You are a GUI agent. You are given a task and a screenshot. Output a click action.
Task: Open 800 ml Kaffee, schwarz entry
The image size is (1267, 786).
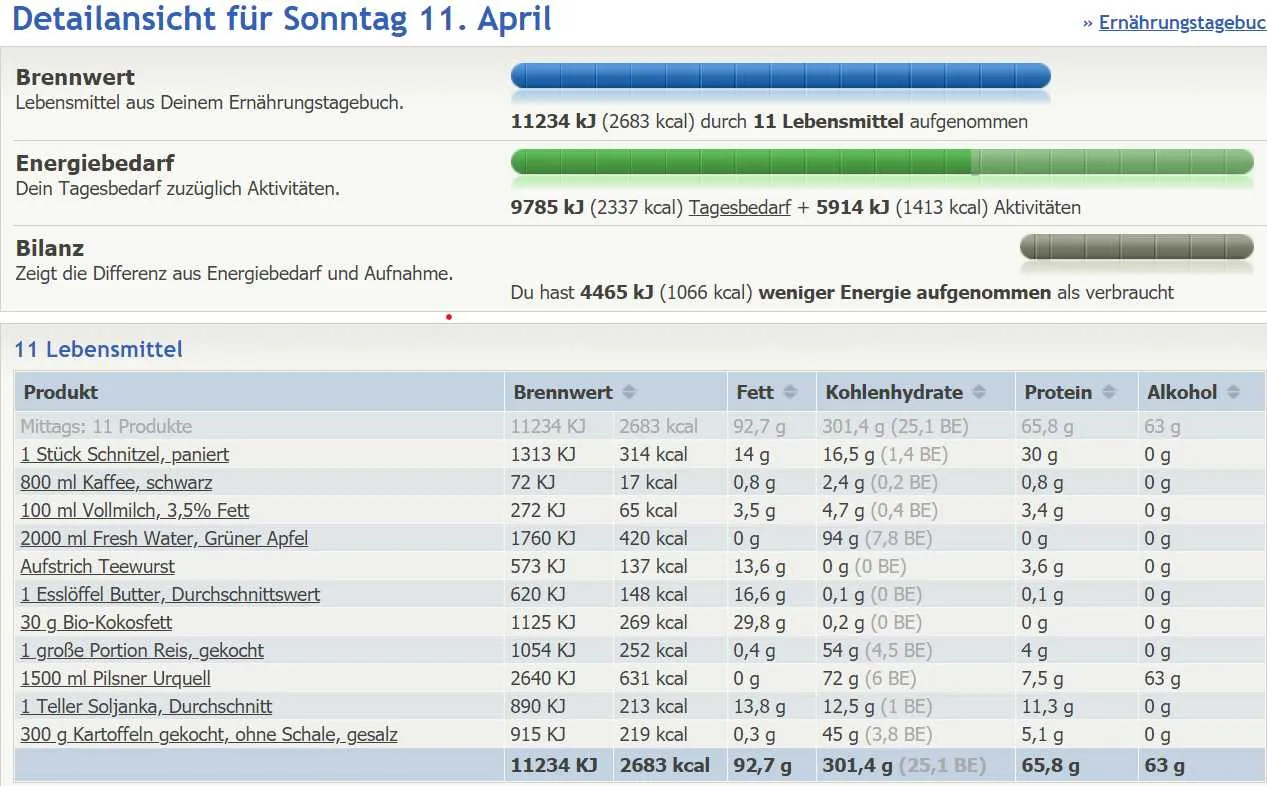pyautogui.click(x=116, y=482)
